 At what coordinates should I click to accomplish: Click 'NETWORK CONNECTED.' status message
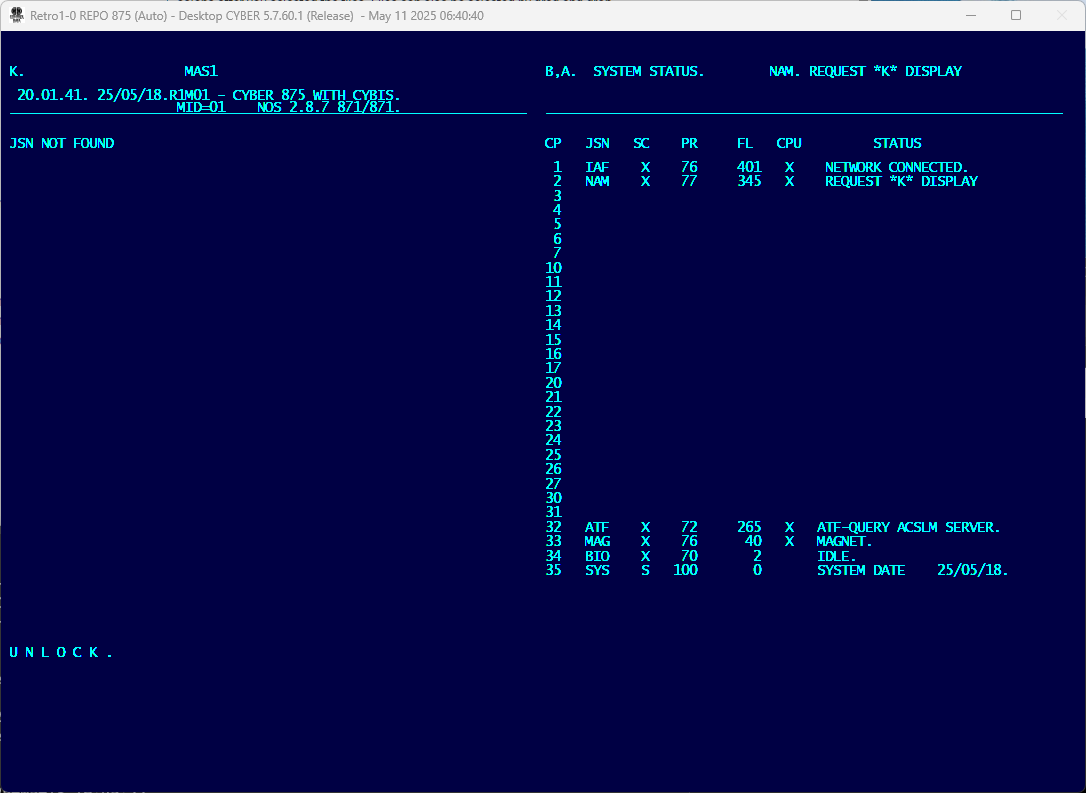click(x=896, y=168)
